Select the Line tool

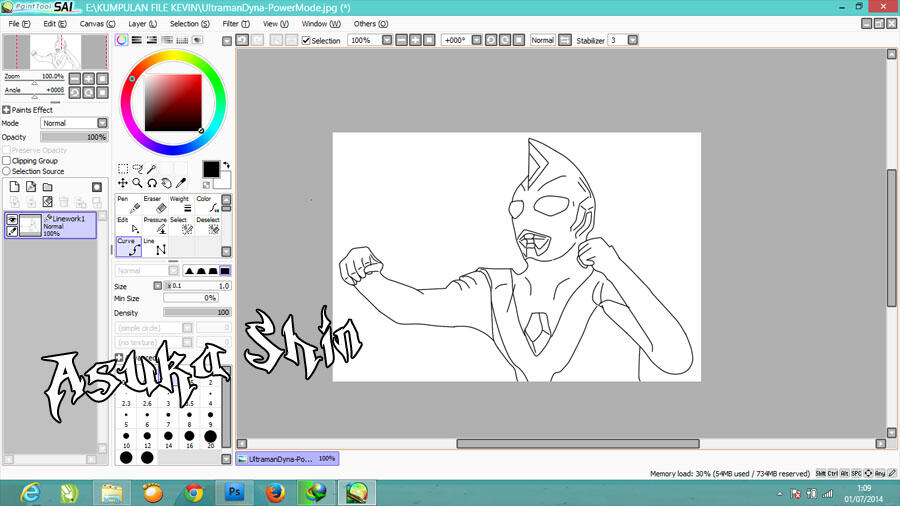[155, 247]
